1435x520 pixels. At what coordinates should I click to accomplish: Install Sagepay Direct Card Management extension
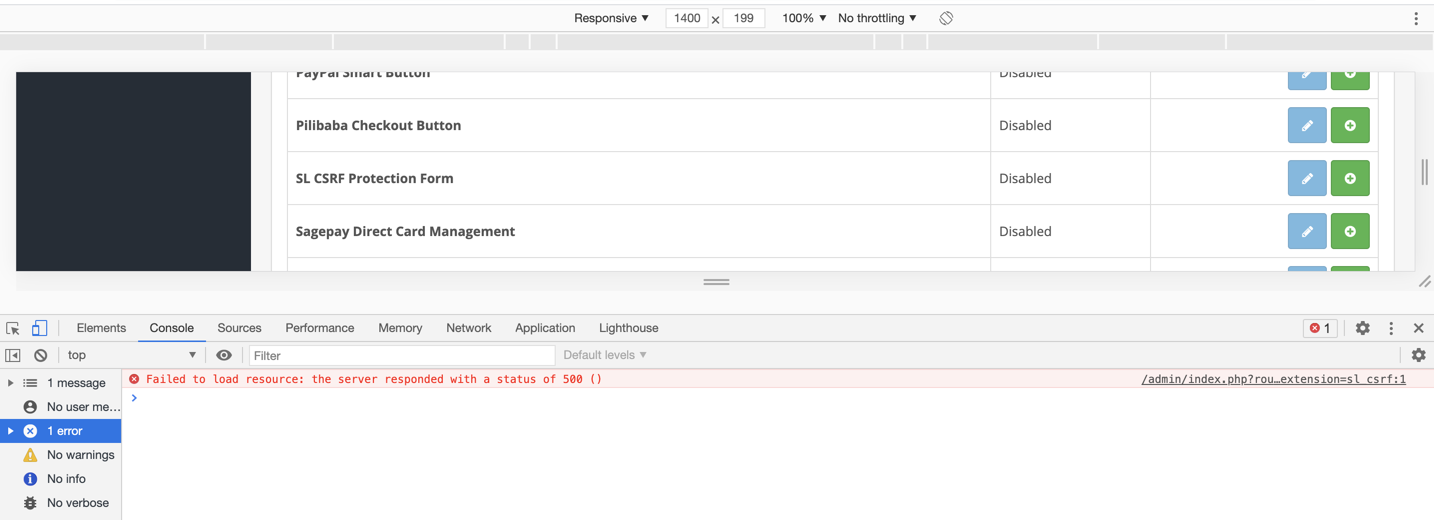(1350, 232)
